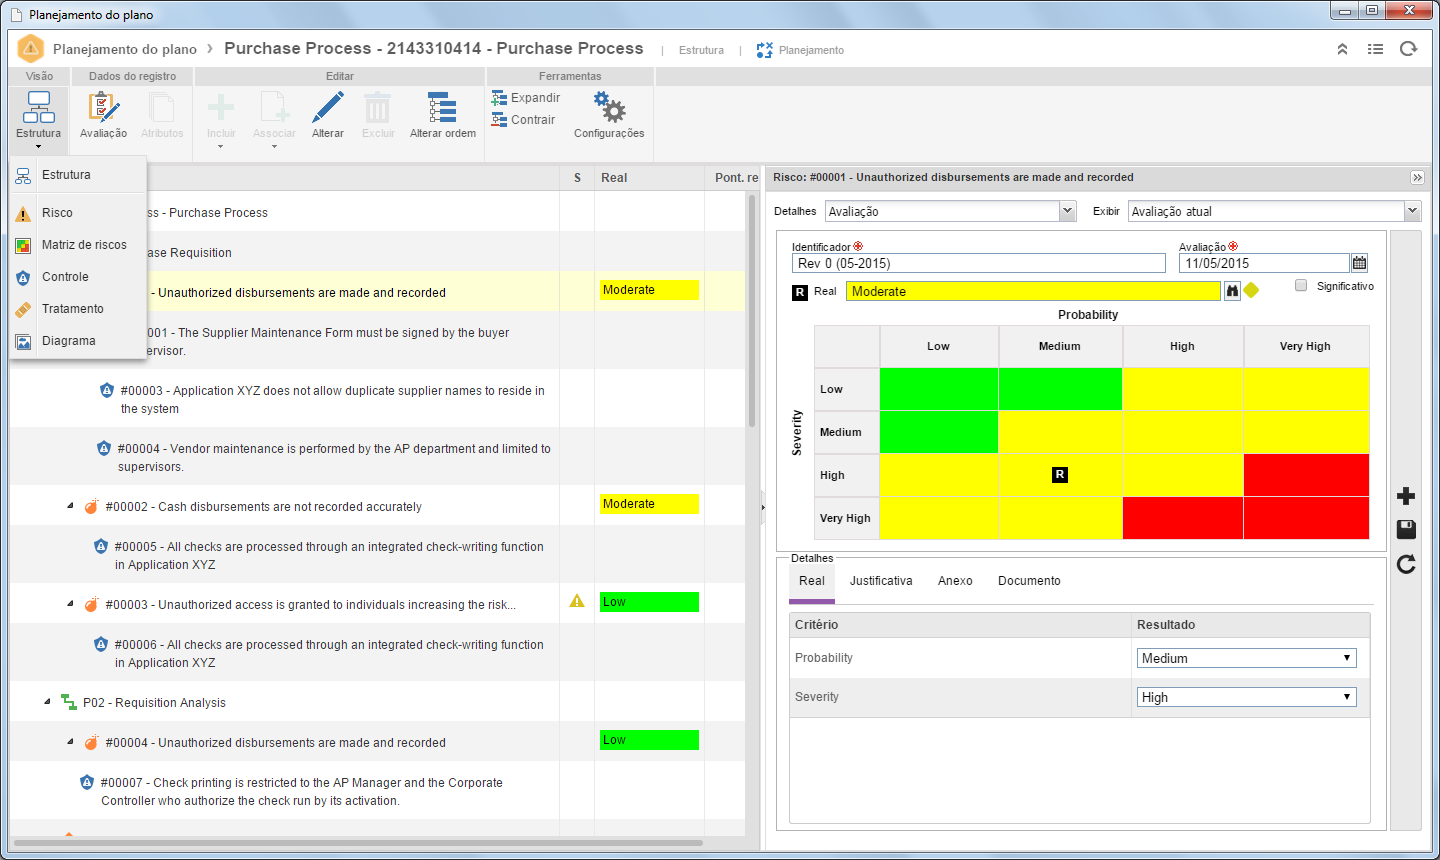Open the Exibir Avaliação atual dropdown

point(1274,211)
